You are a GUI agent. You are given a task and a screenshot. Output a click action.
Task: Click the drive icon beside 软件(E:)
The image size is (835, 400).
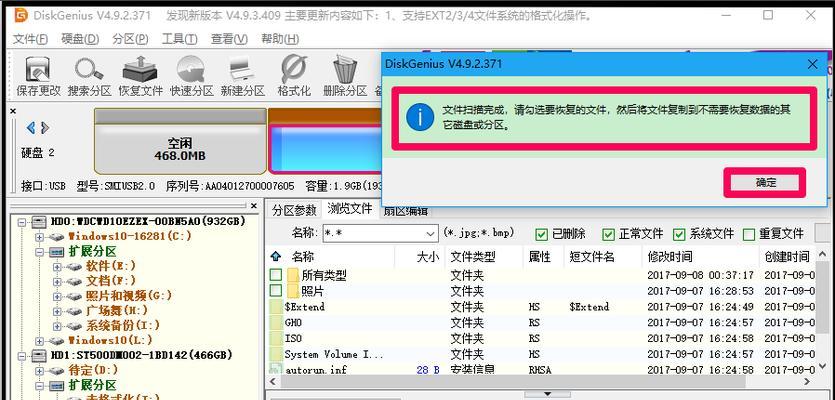pos(74,266)
